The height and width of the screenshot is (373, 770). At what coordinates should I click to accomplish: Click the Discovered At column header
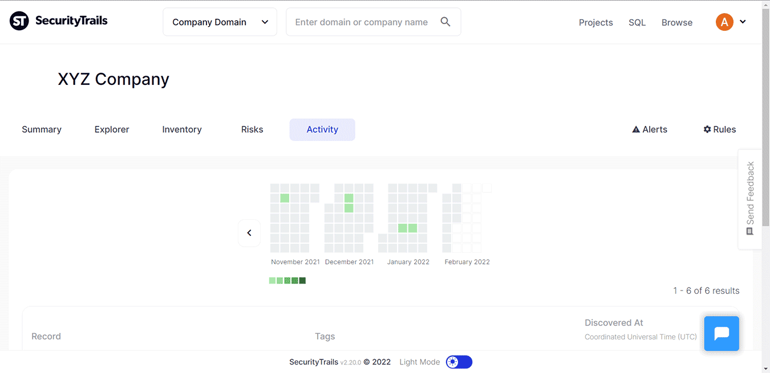coord(614,323)
